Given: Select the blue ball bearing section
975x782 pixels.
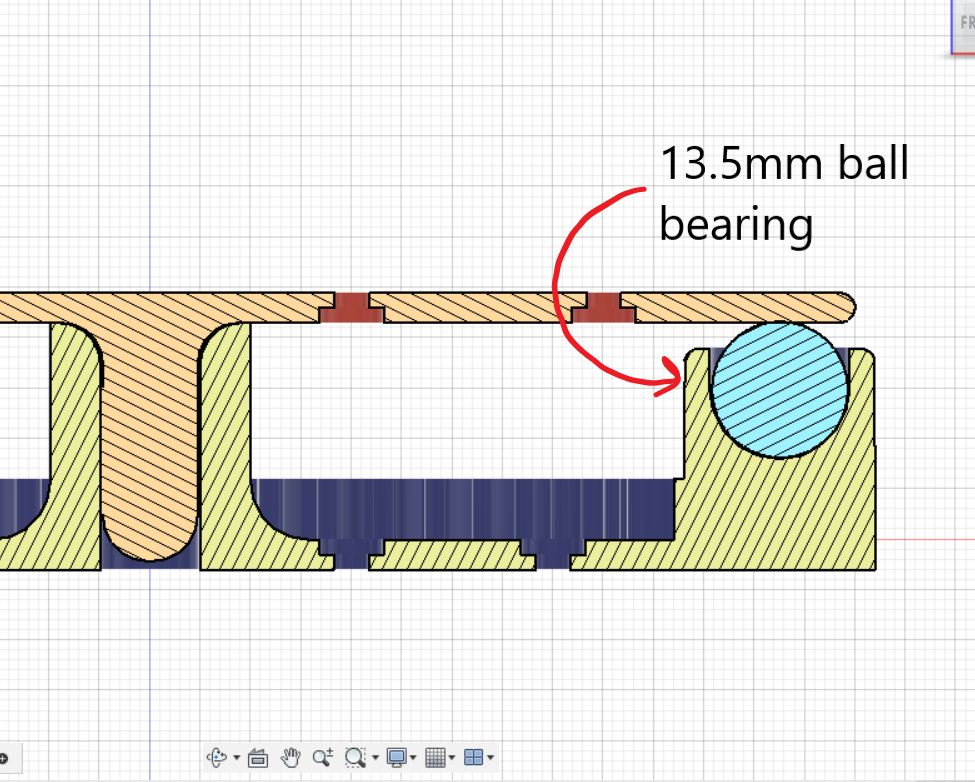Looking at the screenshot, I should [780, 390].
